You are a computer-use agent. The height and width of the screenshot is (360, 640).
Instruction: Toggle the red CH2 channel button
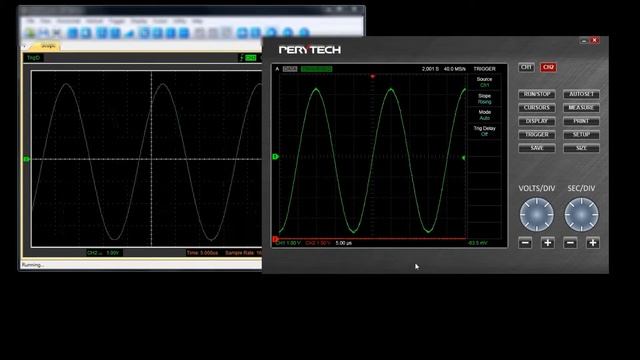[548, 67]
